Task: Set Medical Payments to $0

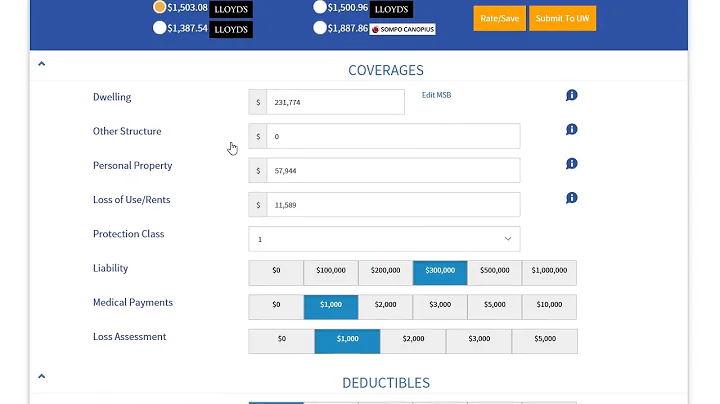Action: pos(276,307)
